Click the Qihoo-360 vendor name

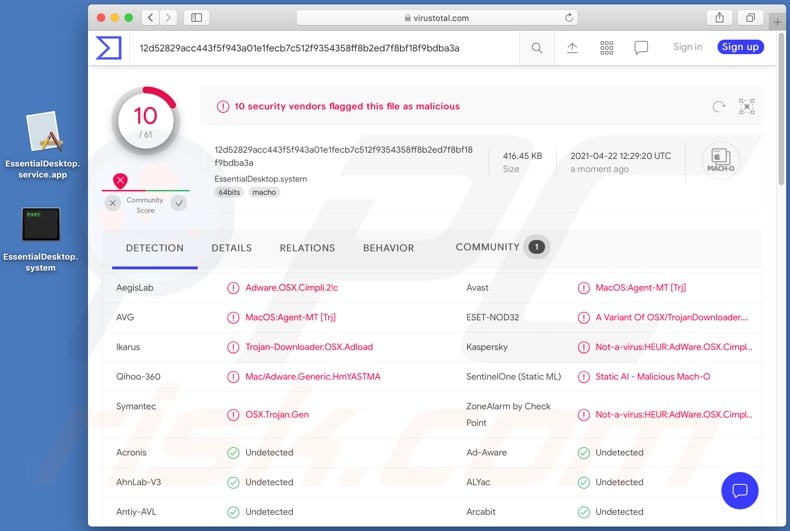(x=138, y=376)
